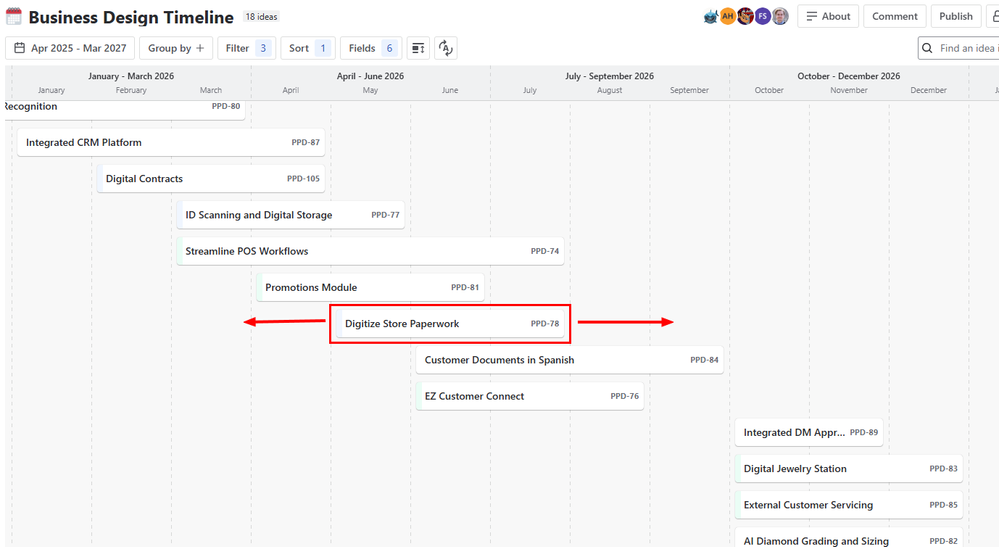
Task: Open the Integrated CRM Platform idea bar
Action: tap(171, 143)
